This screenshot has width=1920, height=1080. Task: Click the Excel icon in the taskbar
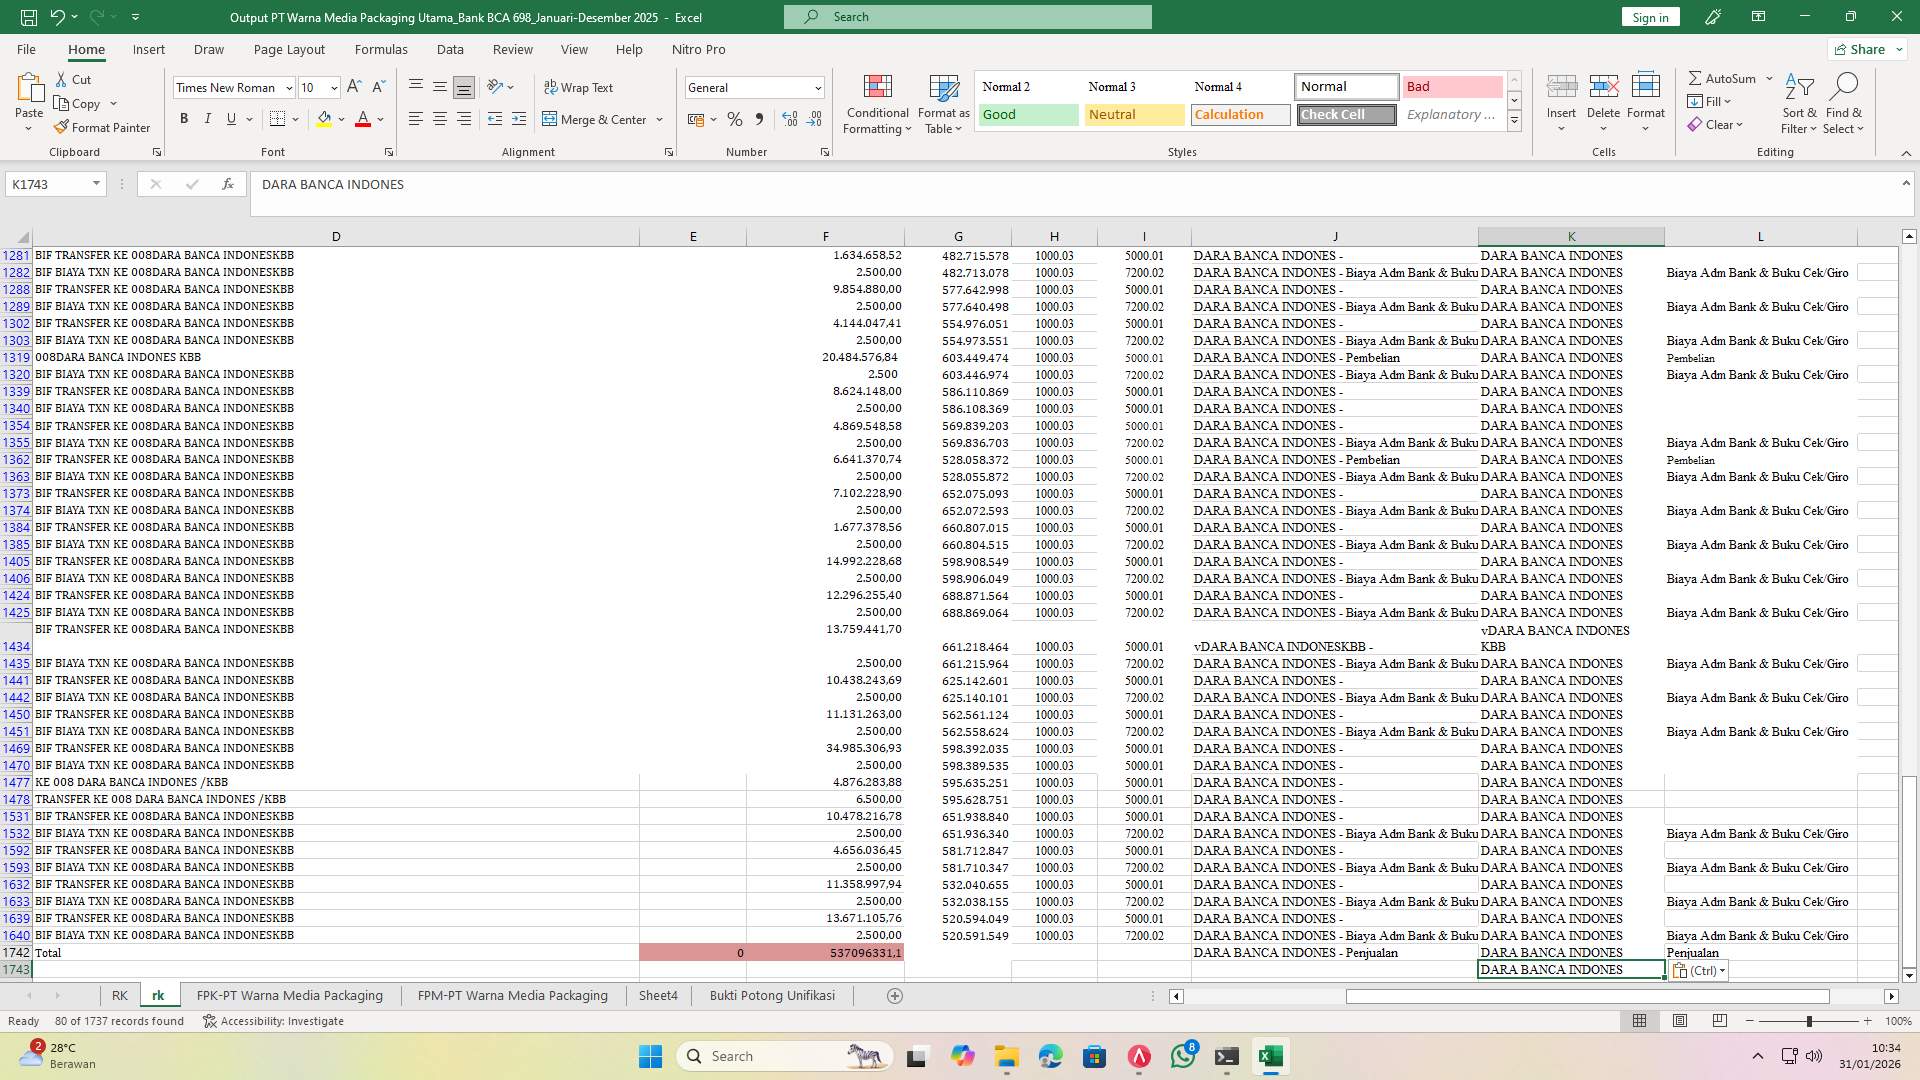click(x=1270, y=1056)
